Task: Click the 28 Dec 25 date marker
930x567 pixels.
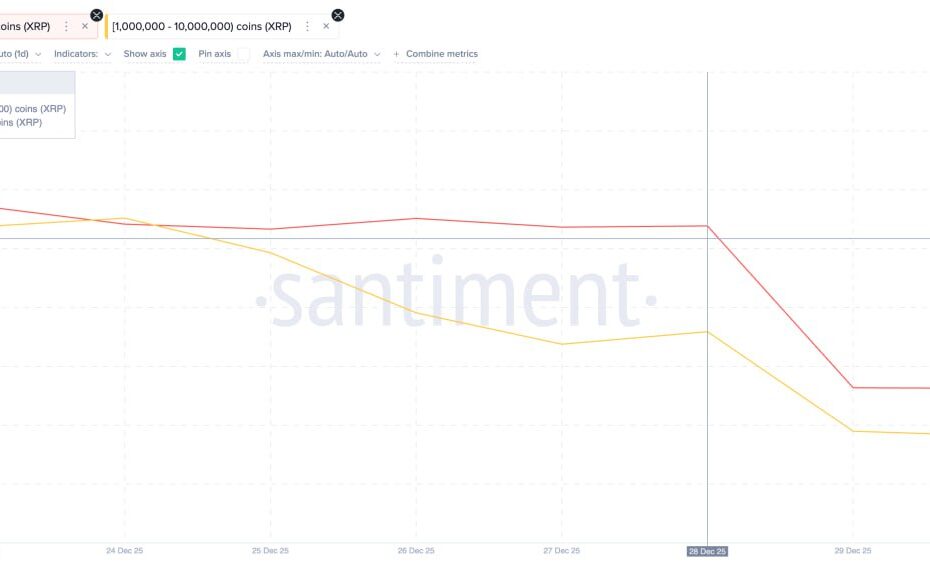Action: pos(707,551)
